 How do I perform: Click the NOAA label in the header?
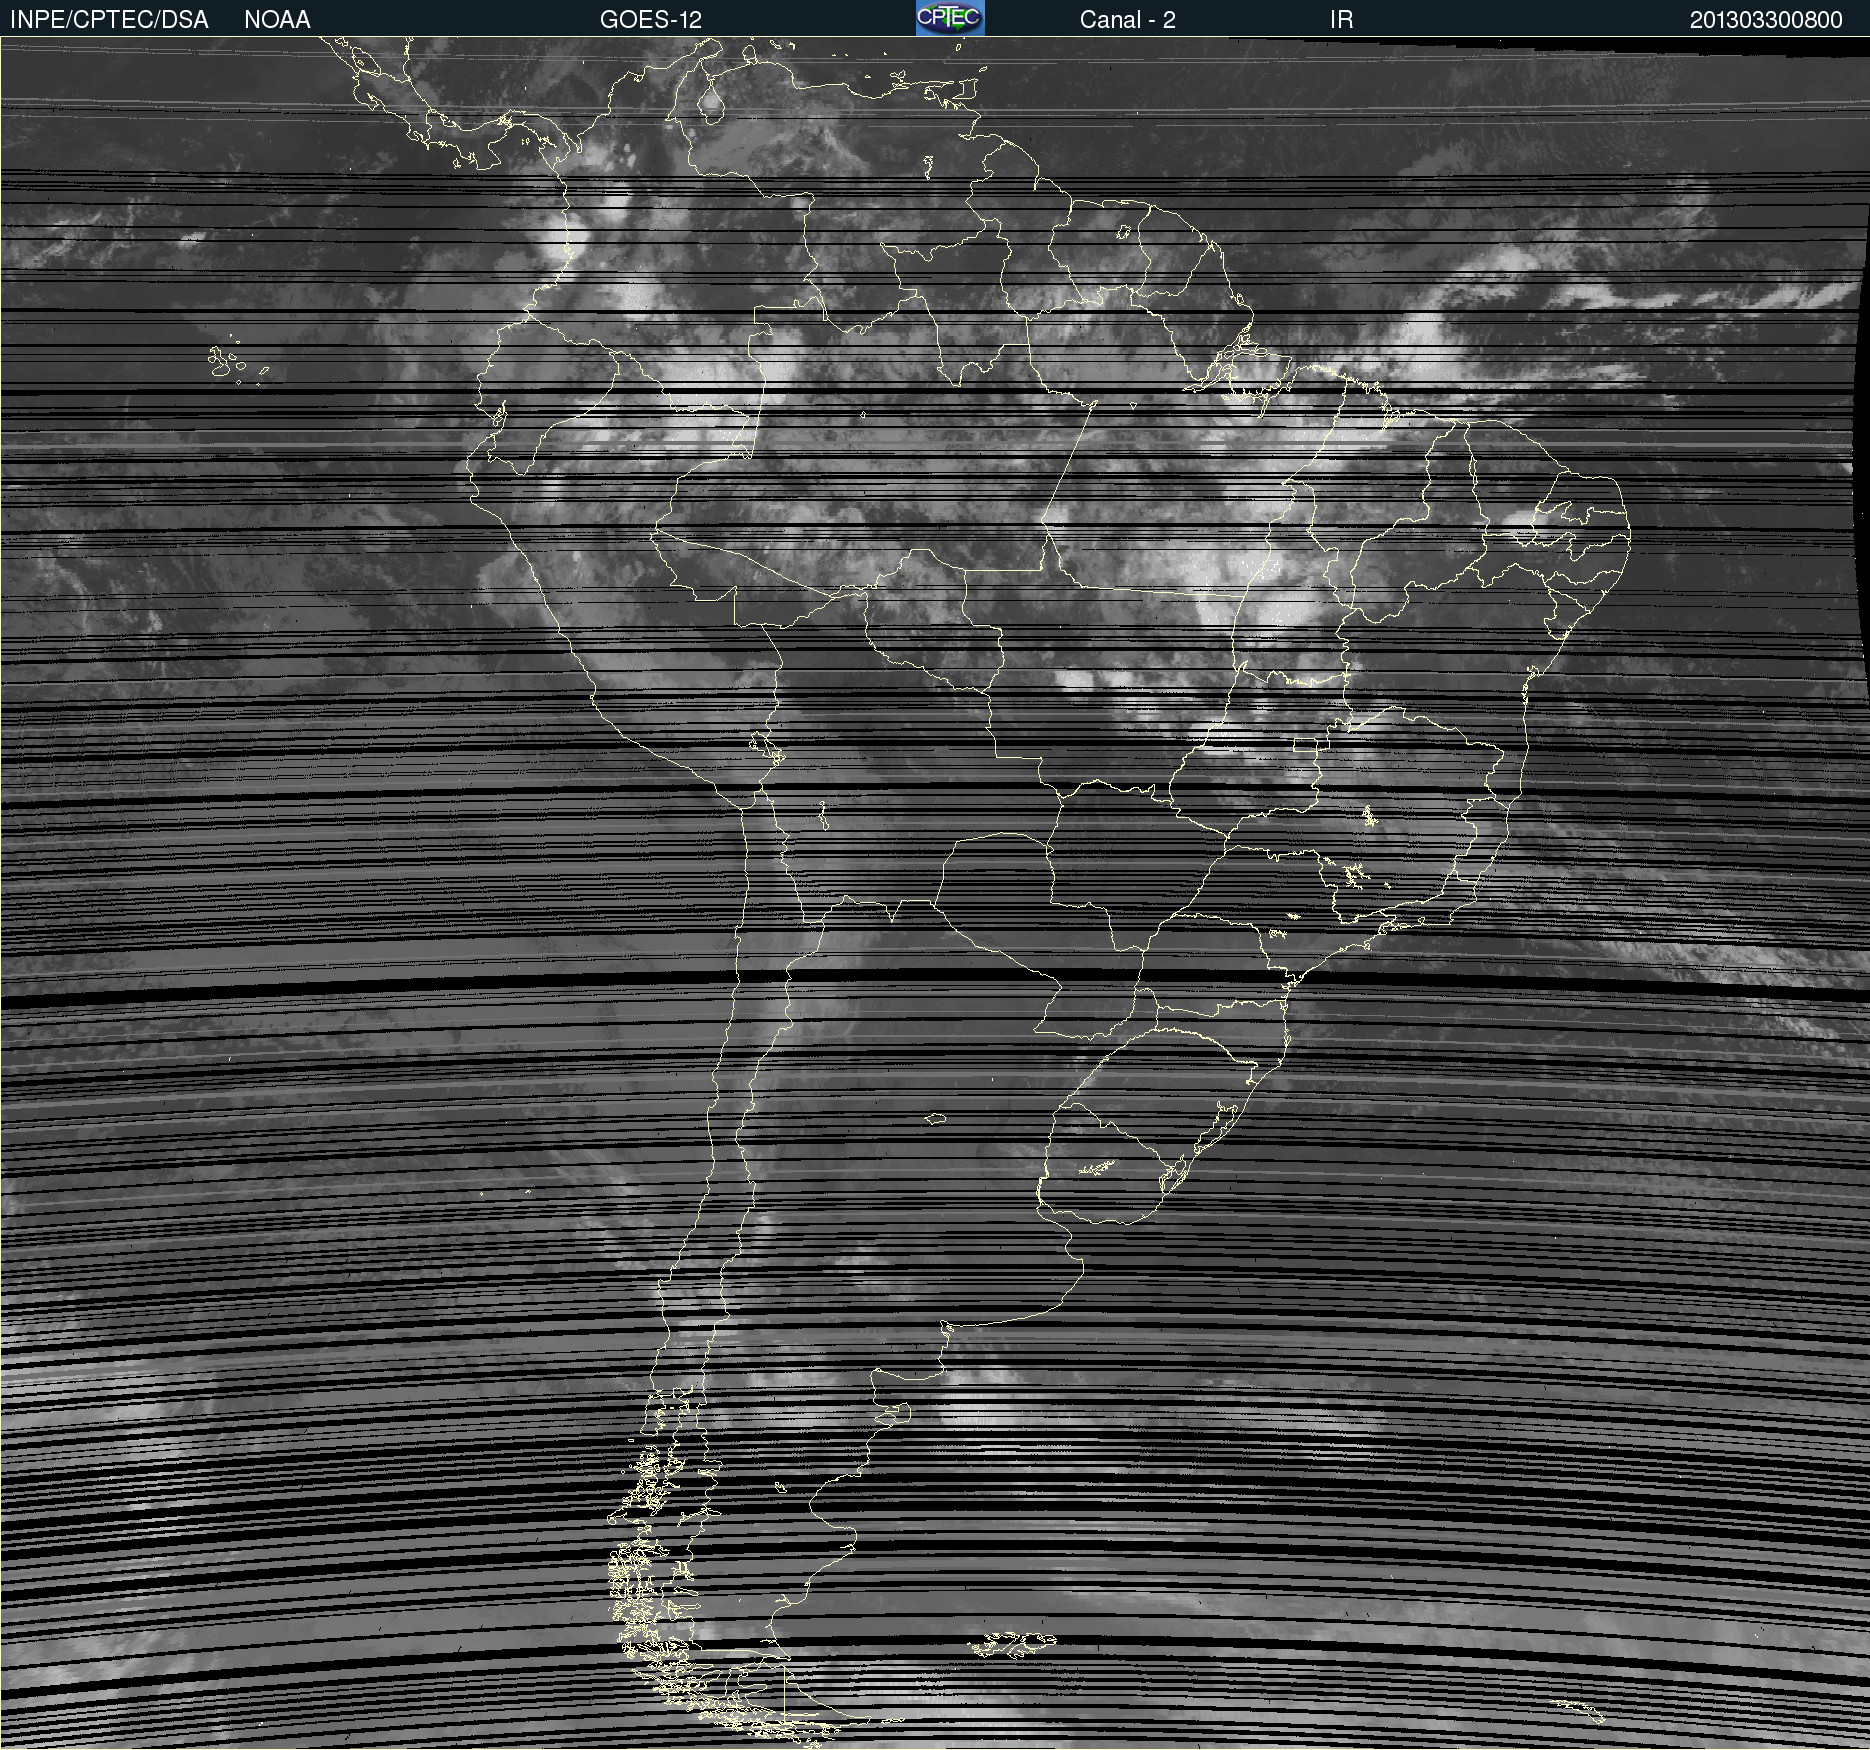click(x=277, y=20)
